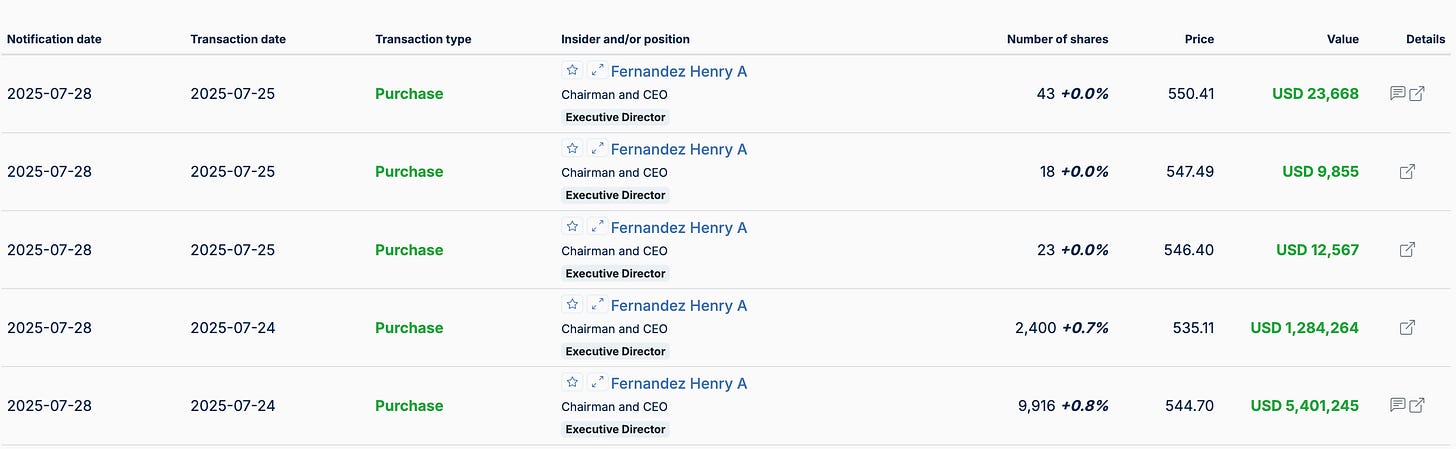
Task: Open comment icon for the USD 5,401,245 transaction
Action: 1398,406
